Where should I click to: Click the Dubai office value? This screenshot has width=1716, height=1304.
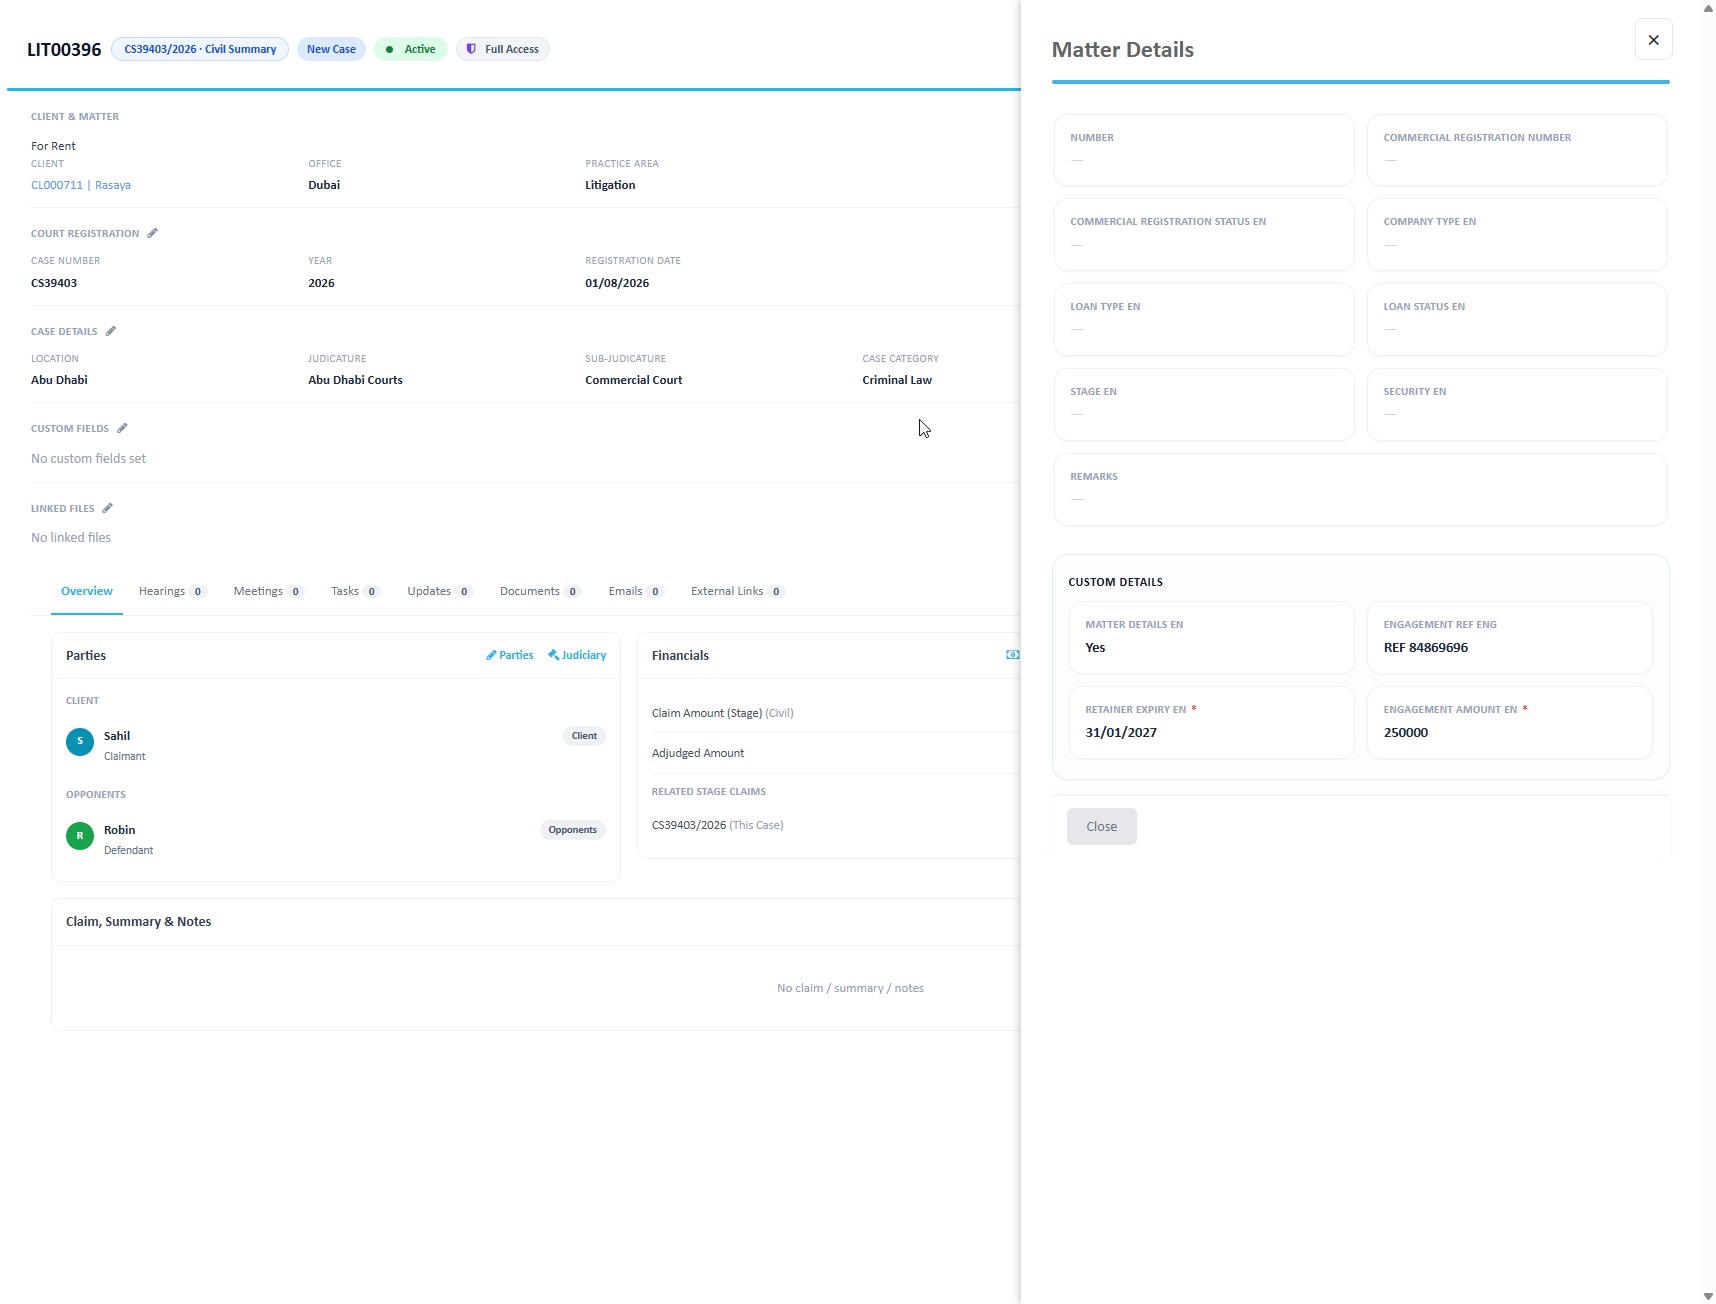pyautogui.click(x=324, y=185)
